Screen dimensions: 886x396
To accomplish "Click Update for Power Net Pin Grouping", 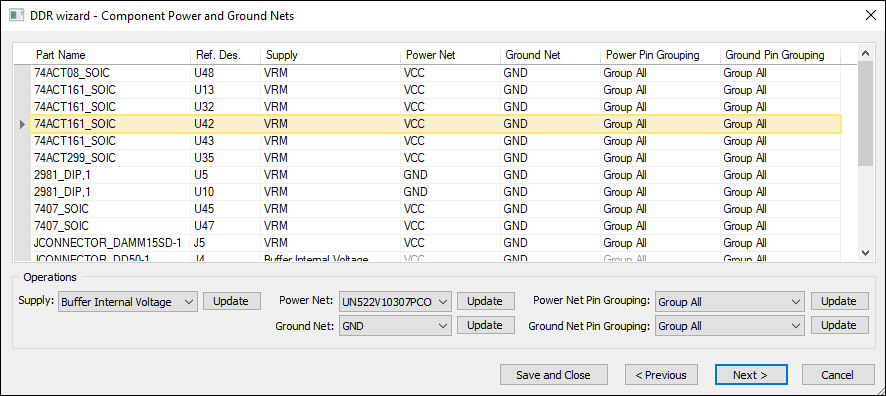I will 840,301.
